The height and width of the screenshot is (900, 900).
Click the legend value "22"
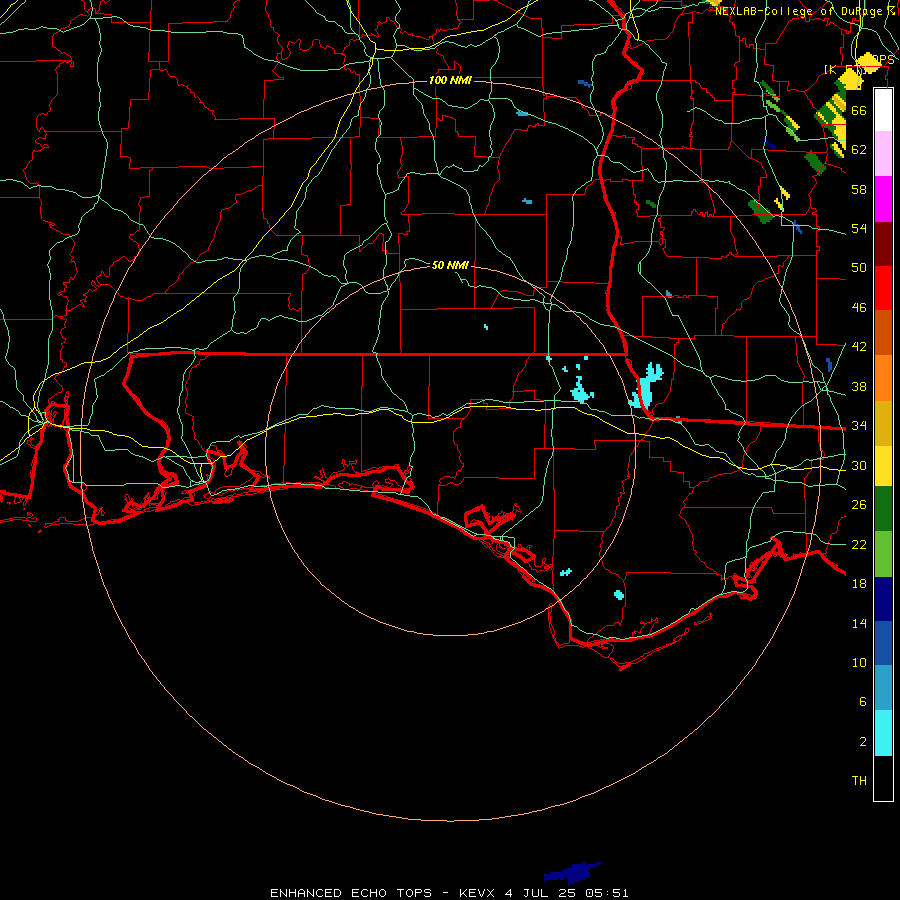(859, 544)
